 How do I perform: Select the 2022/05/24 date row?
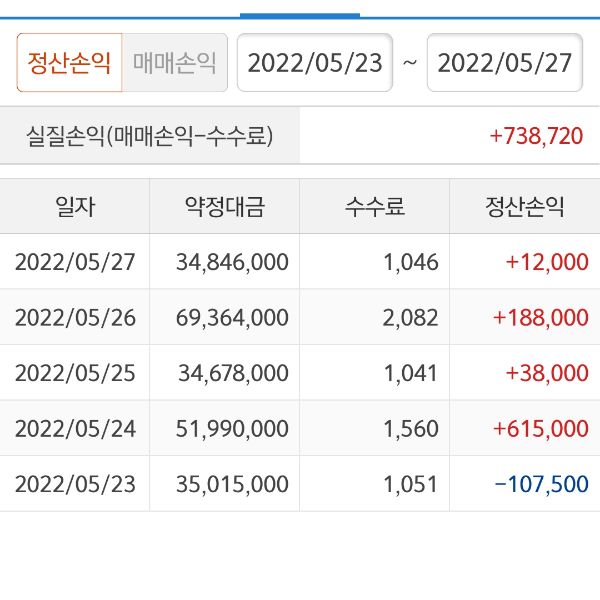coord(75,429)
